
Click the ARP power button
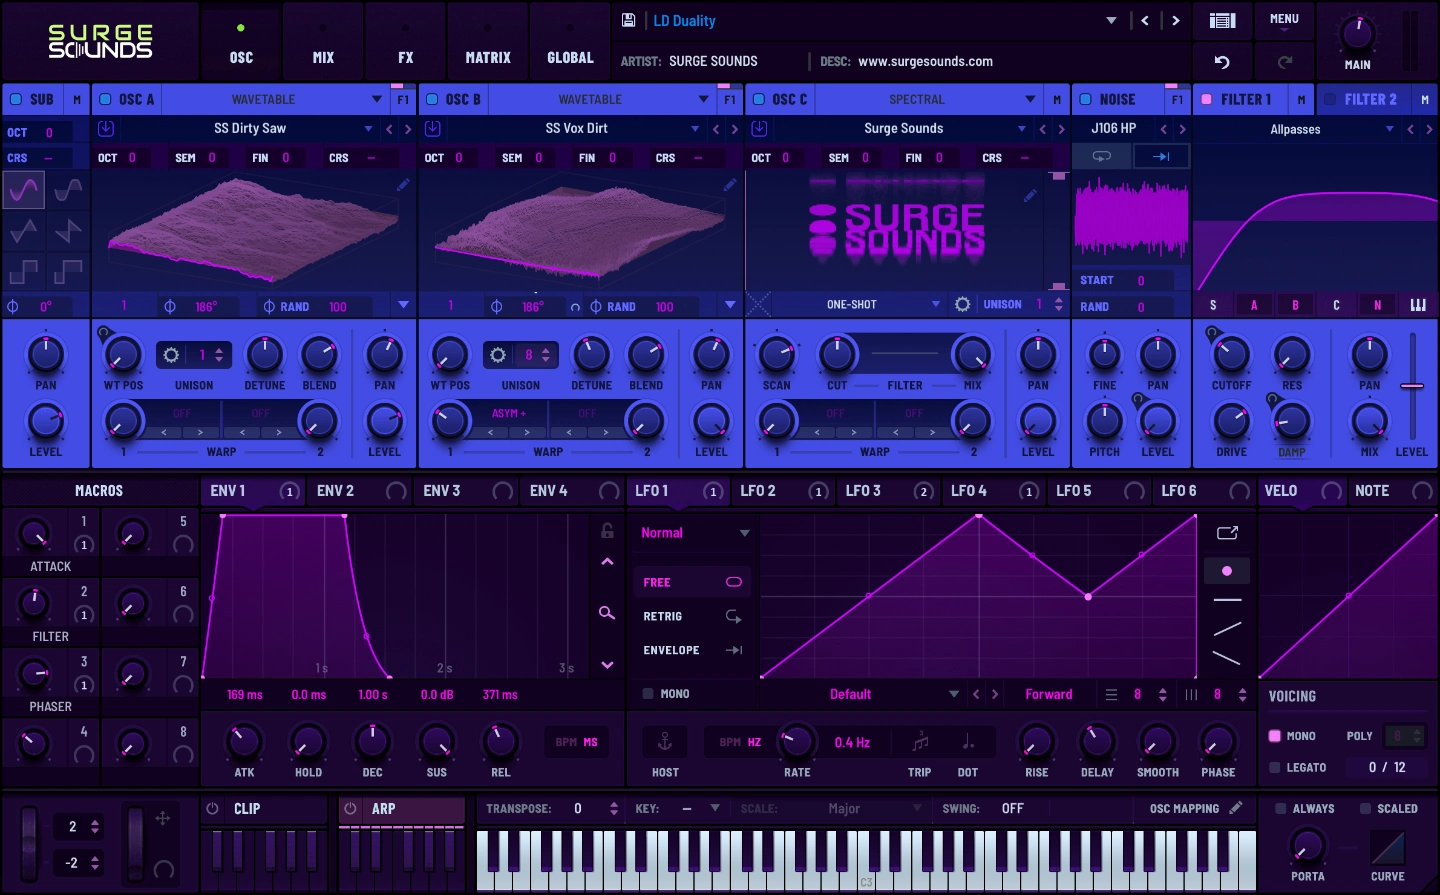(350, 808)
